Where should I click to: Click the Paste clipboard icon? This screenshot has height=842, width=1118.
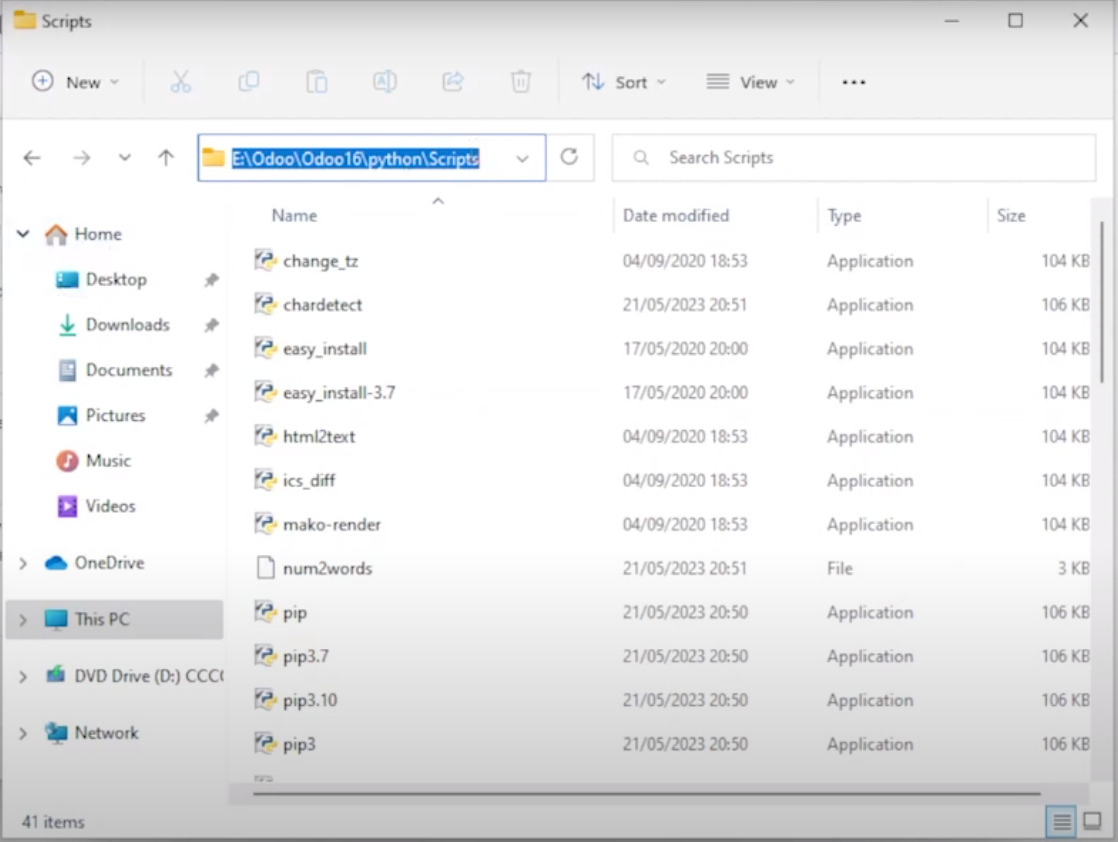tap(317, 82)
